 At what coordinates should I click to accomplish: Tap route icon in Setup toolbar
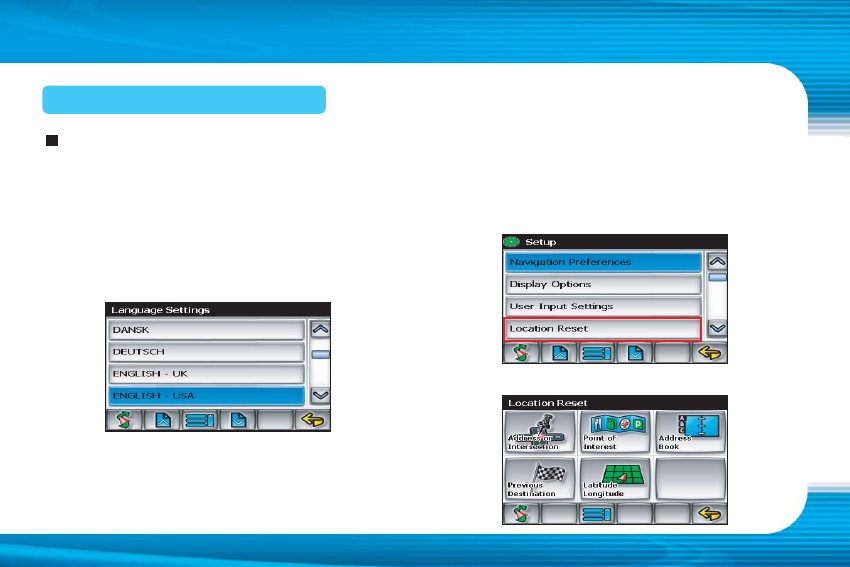(521, 353)
